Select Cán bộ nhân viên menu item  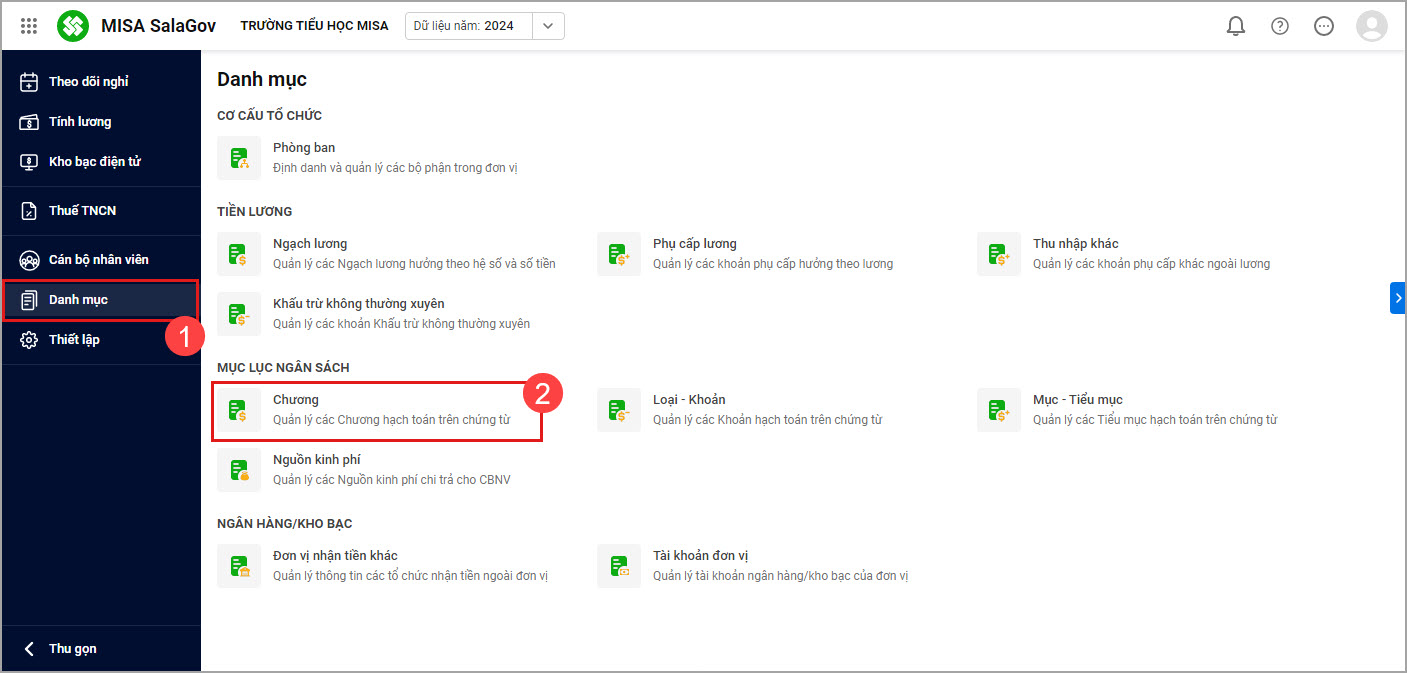tap(98, 260)
